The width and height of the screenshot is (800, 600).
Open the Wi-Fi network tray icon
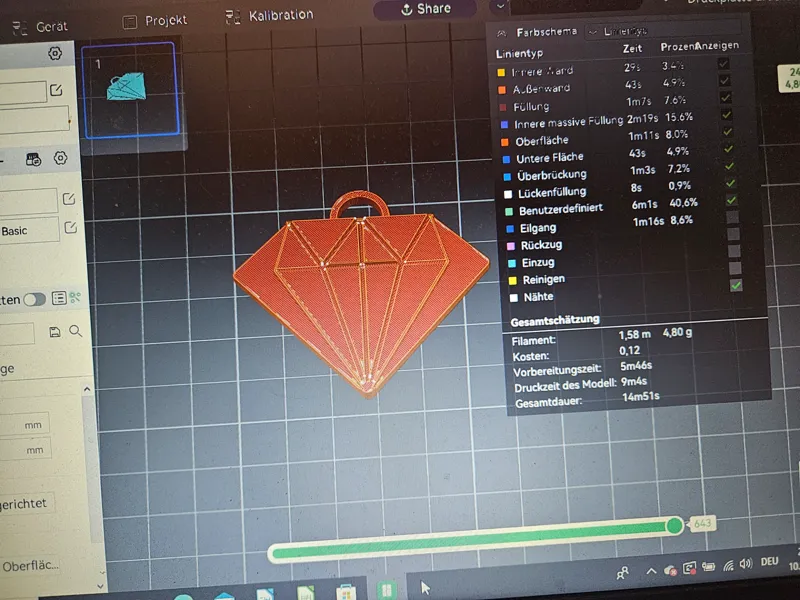(x=729, y=565)
